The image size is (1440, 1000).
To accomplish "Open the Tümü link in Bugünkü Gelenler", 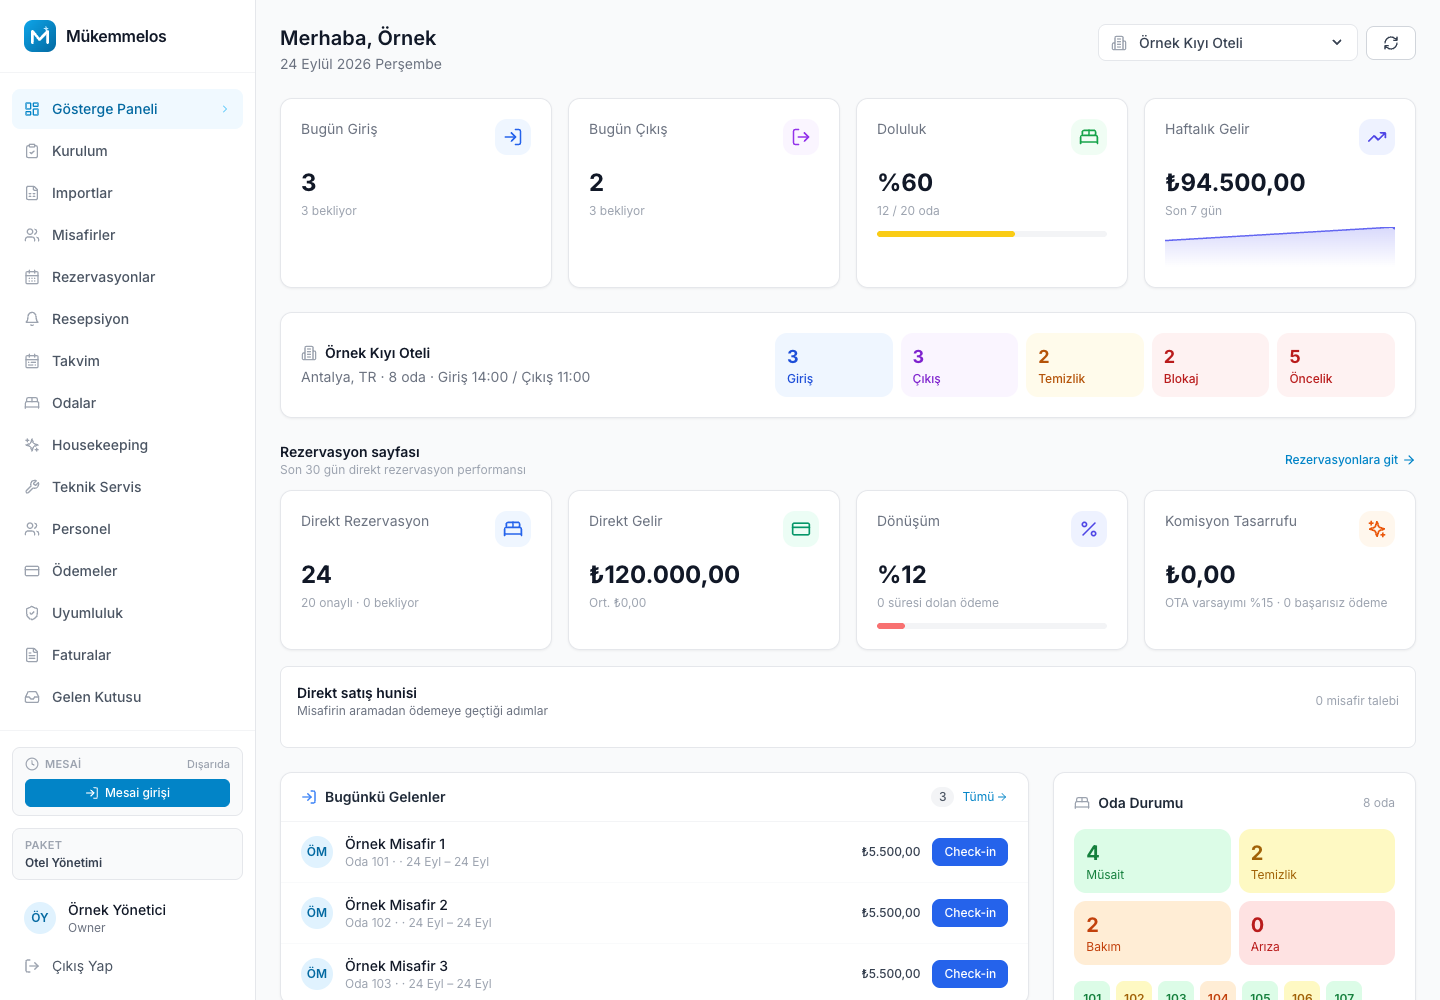I will click(985, 797).
